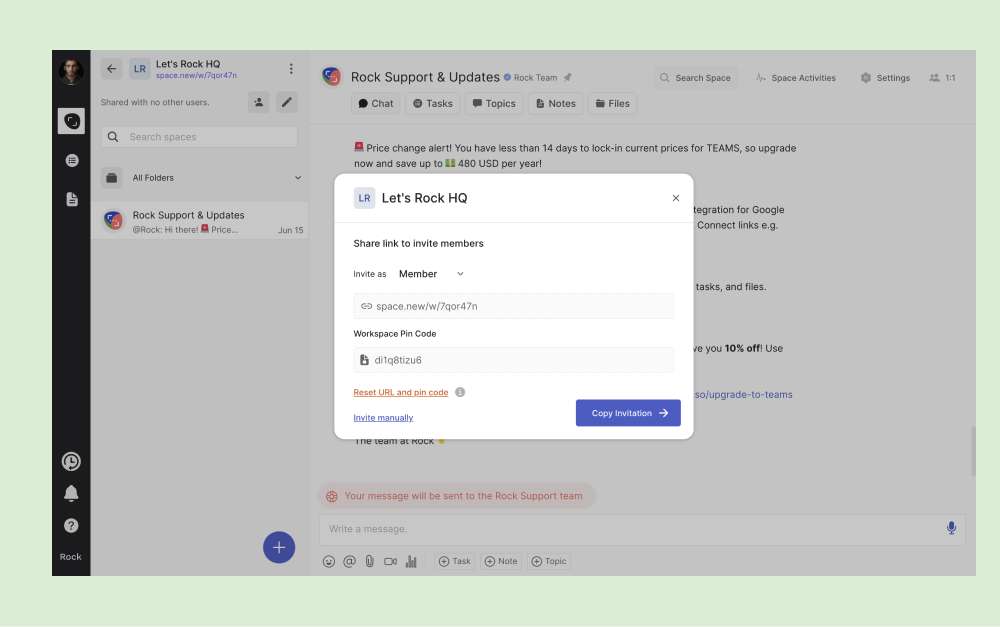
Task: Select Rock Support & Updates space row
Action: point(200,221)
